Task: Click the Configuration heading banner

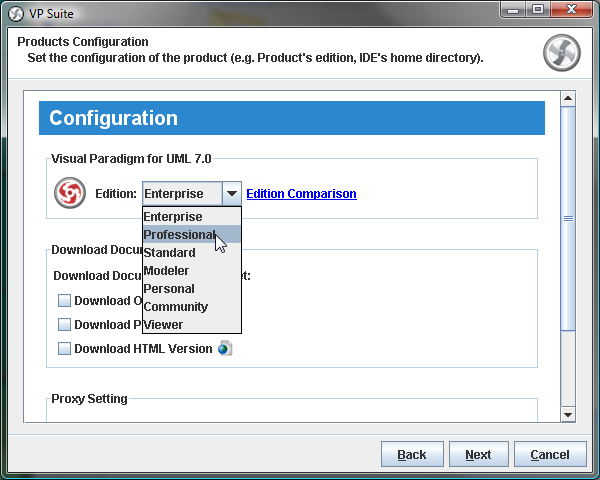Action: pyautogui.click(x=292, y=118)
